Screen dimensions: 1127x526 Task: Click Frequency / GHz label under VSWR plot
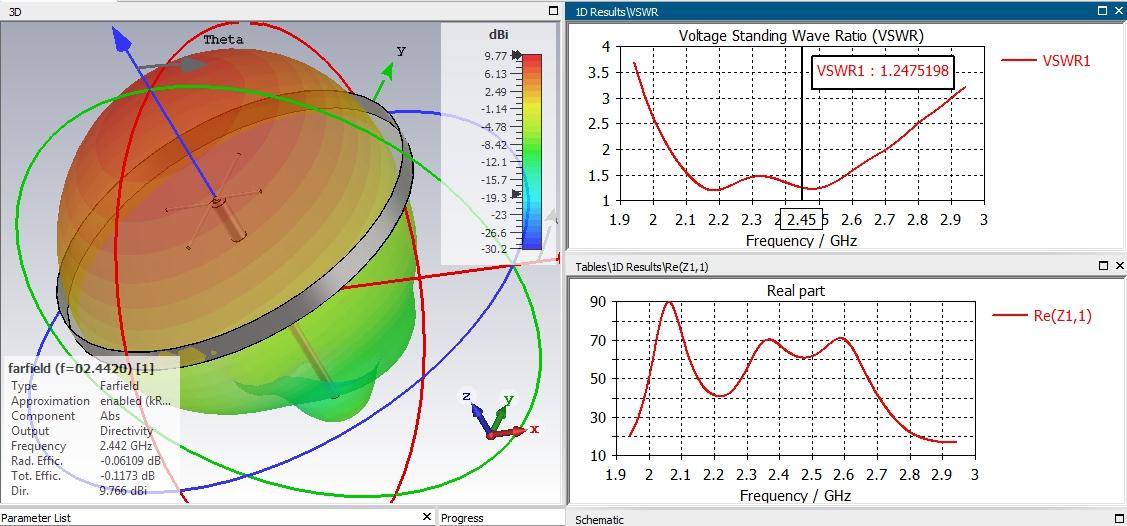[x=801, y=241]
